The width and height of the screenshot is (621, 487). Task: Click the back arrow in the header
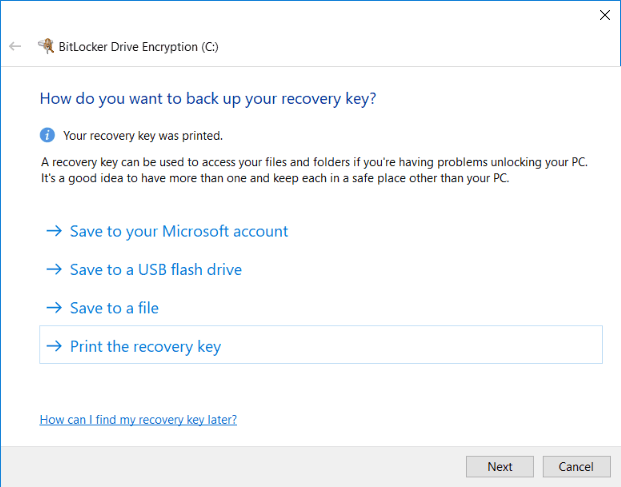(15, 46)
